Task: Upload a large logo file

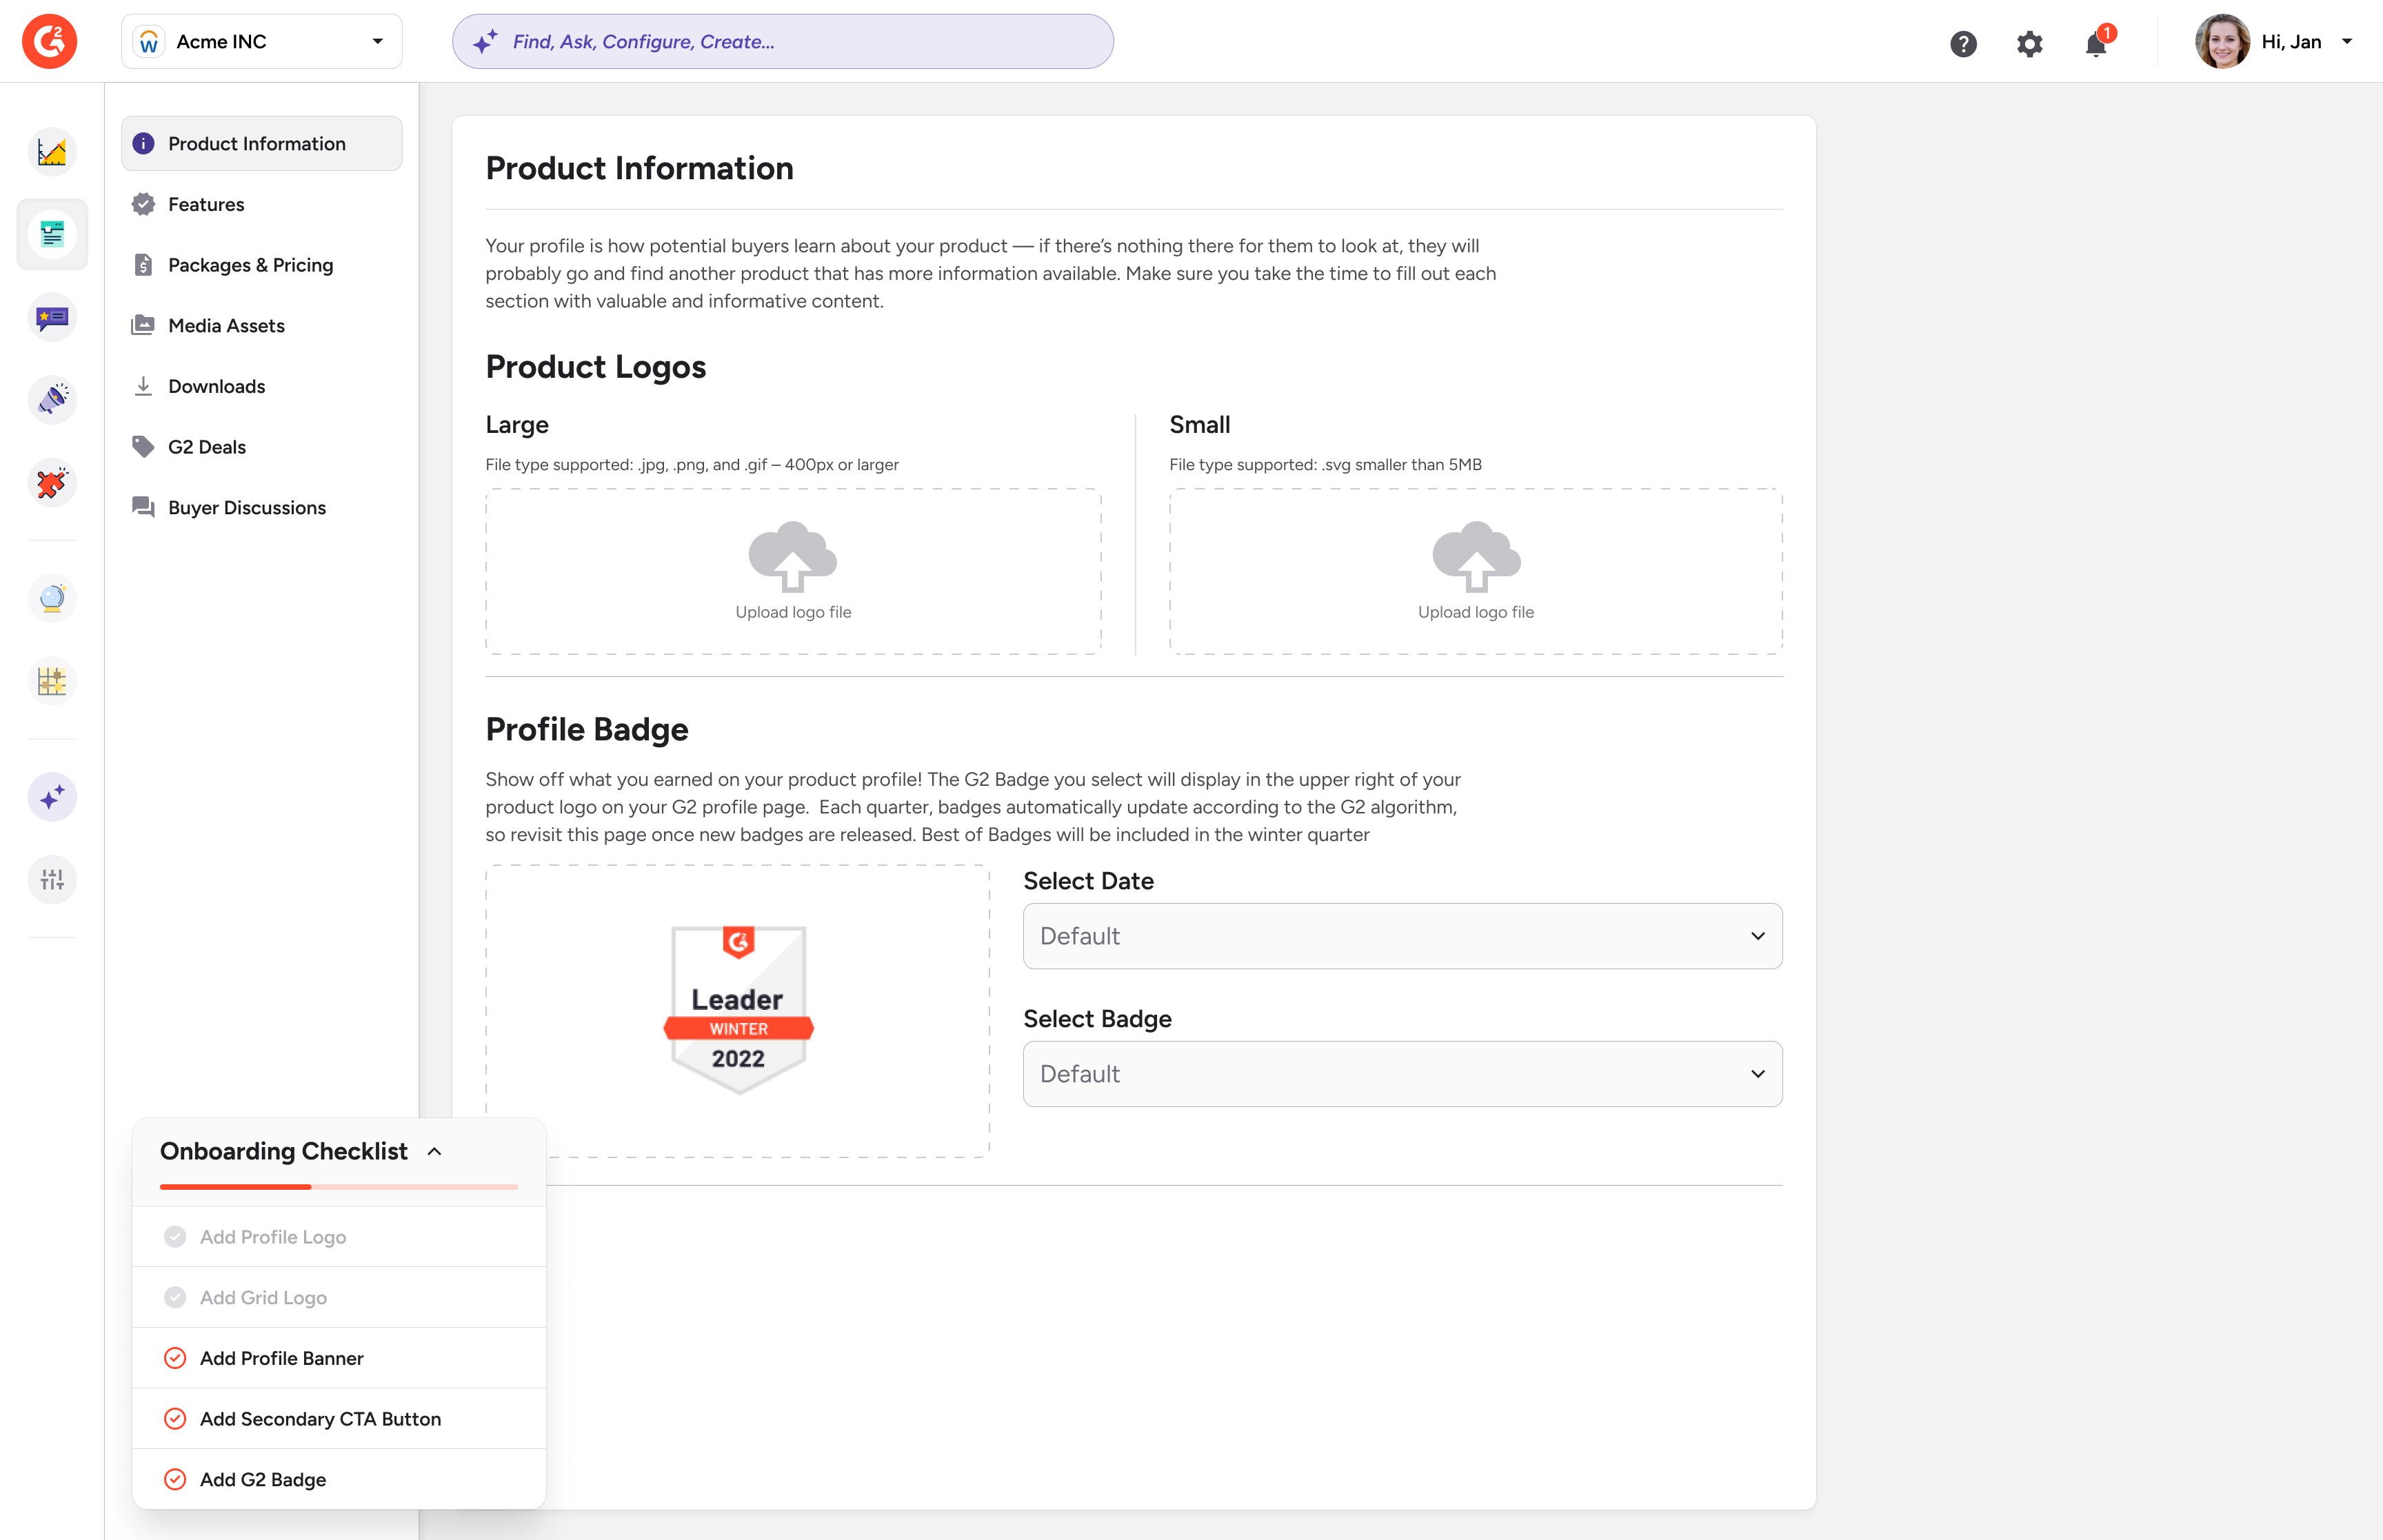Action: click(x=793, y=571)
